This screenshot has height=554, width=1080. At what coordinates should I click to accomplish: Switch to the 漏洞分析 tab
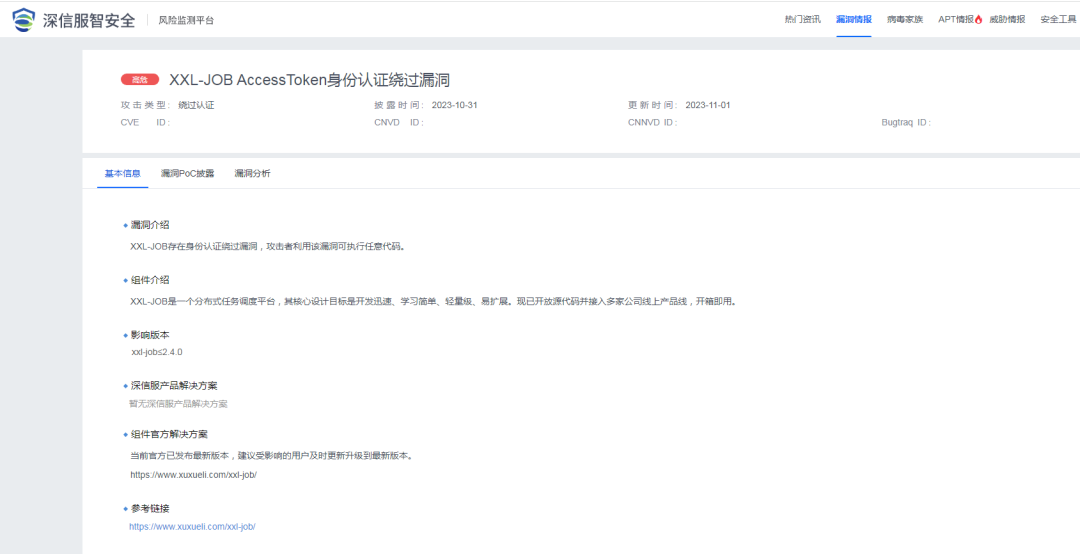pos(252,174)
